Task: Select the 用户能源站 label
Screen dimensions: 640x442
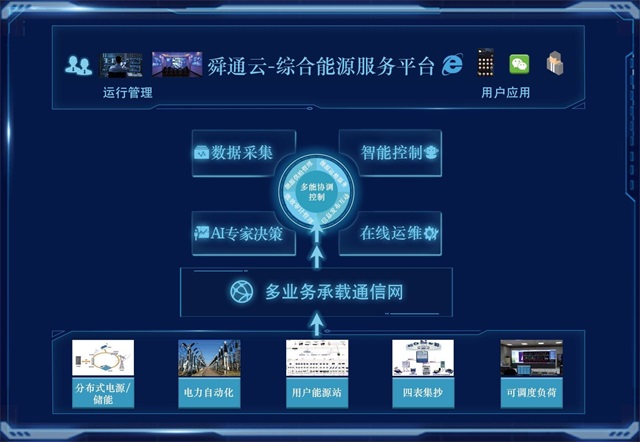Action: click(317, 393)
